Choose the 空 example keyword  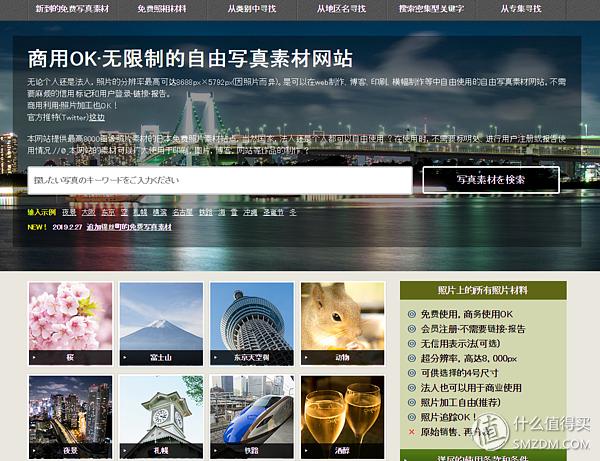tap(124, 212)
